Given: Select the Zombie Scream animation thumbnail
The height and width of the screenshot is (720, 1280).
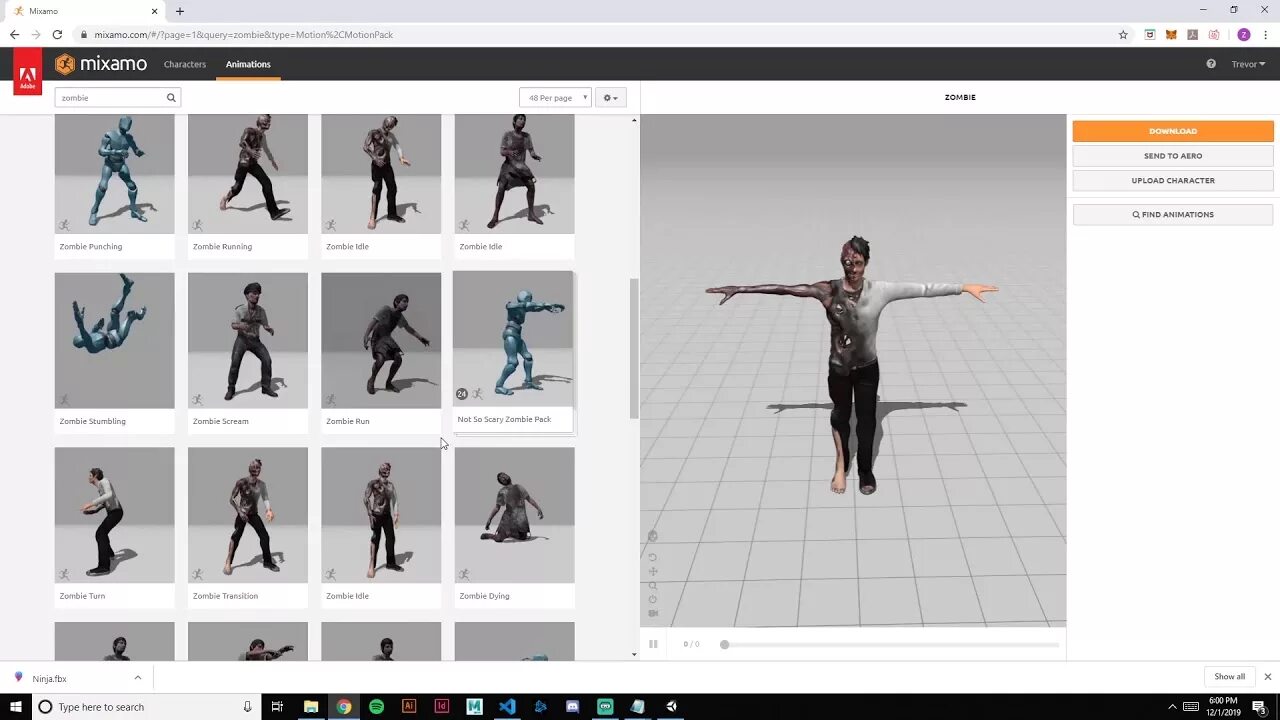Looking at the screenshot, I should (x=248, y=340).
